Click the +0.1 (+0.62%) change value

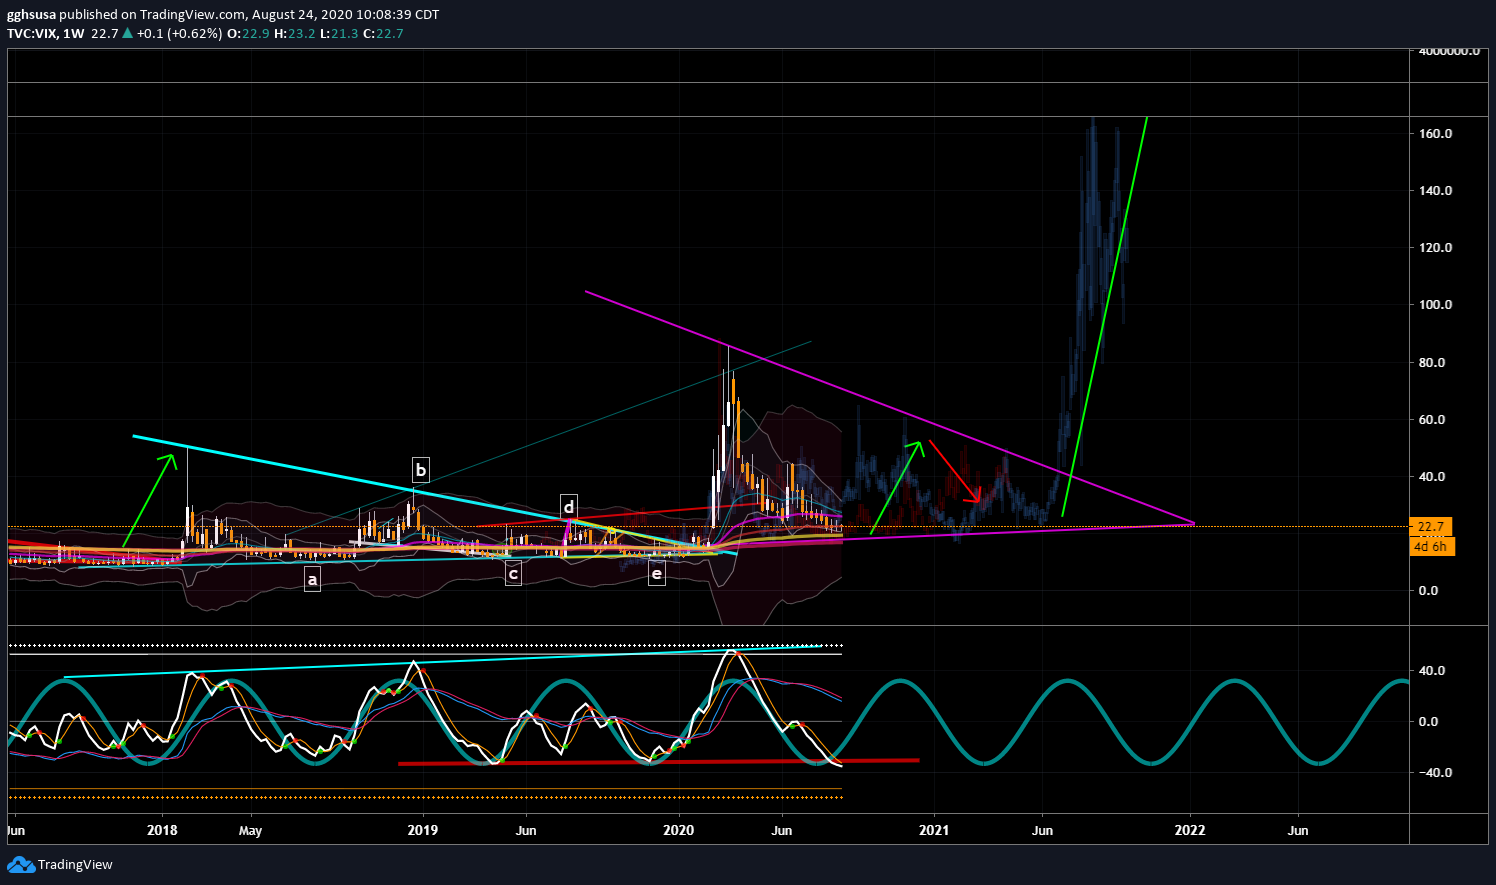tap(179, 33)
